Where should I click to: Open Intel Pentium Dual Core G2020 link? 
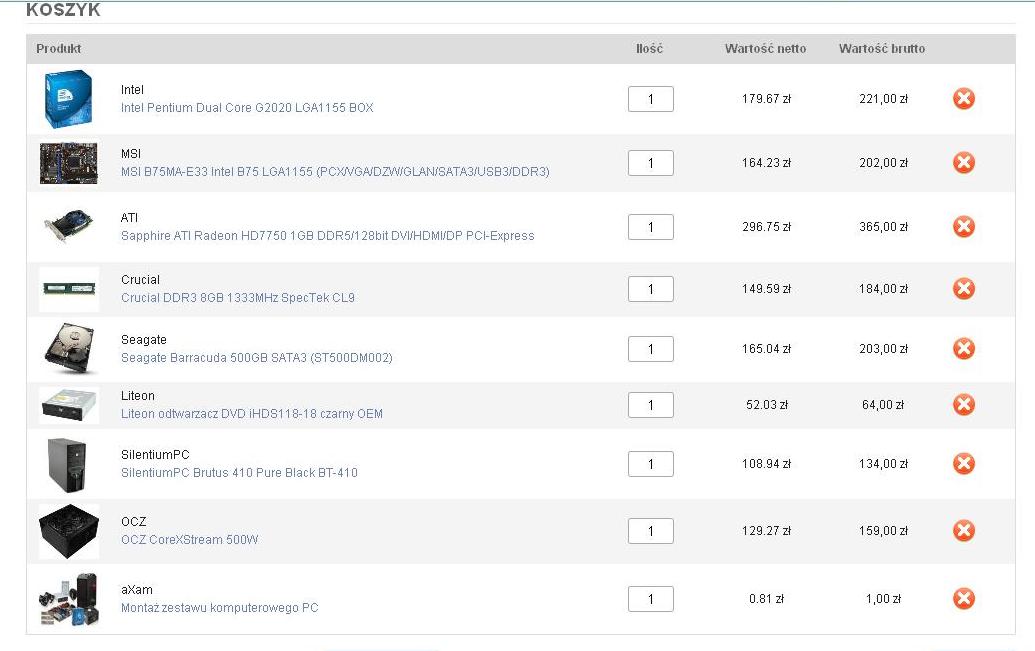(247, 108)
